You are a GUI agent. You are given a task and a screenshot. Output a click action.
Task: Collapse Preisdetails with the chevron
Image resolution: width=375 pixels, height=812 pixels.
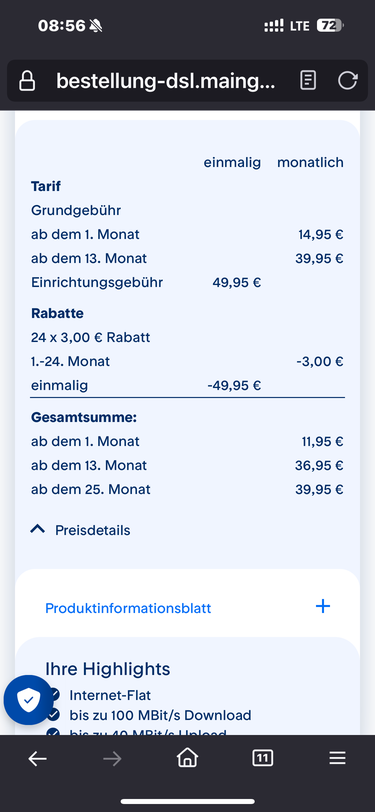[38, 529]
